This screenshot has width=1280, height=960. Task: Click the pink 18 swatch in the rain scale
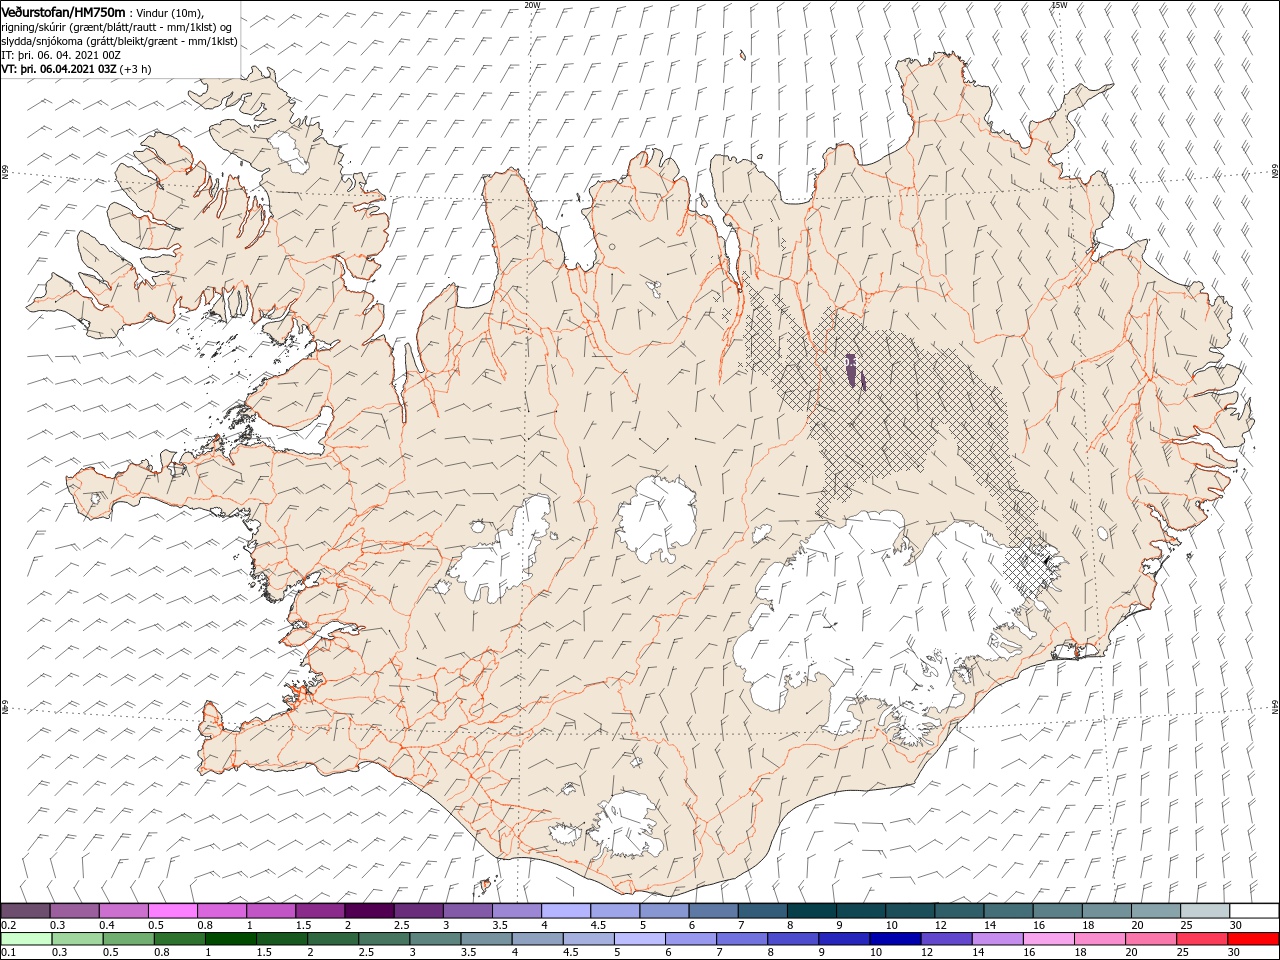(1099, 938)
